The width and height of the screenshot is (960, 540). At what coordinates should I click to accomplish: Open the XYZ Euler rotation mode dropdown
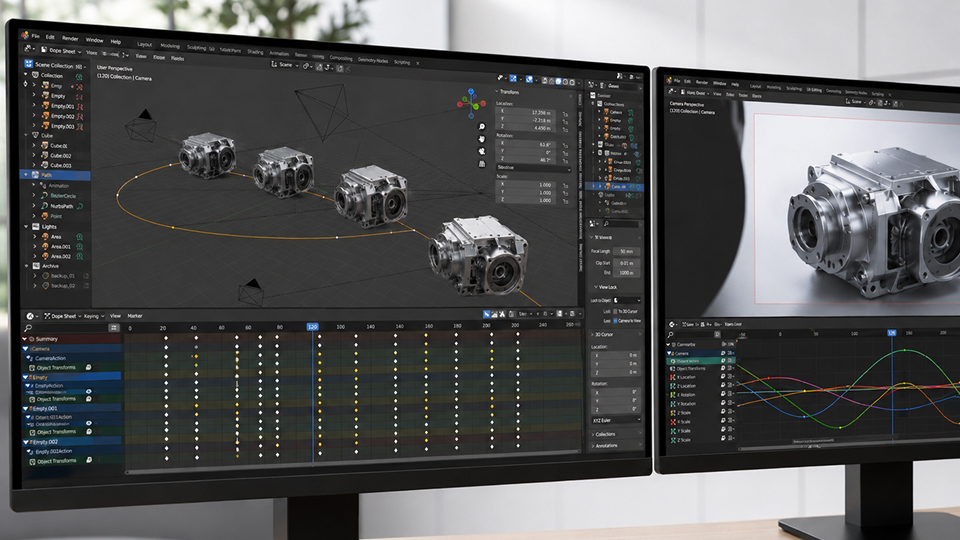pos(616,420)
